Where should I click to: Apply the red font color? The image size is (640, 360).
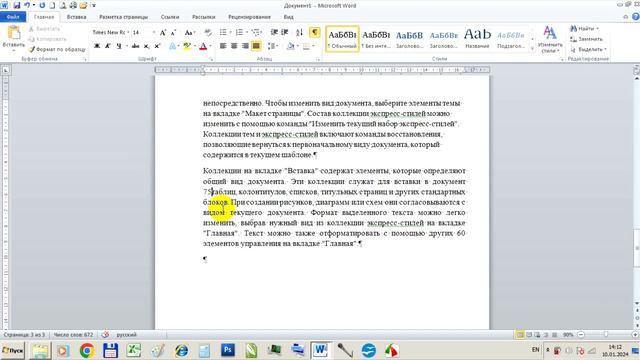coord(203,46)
